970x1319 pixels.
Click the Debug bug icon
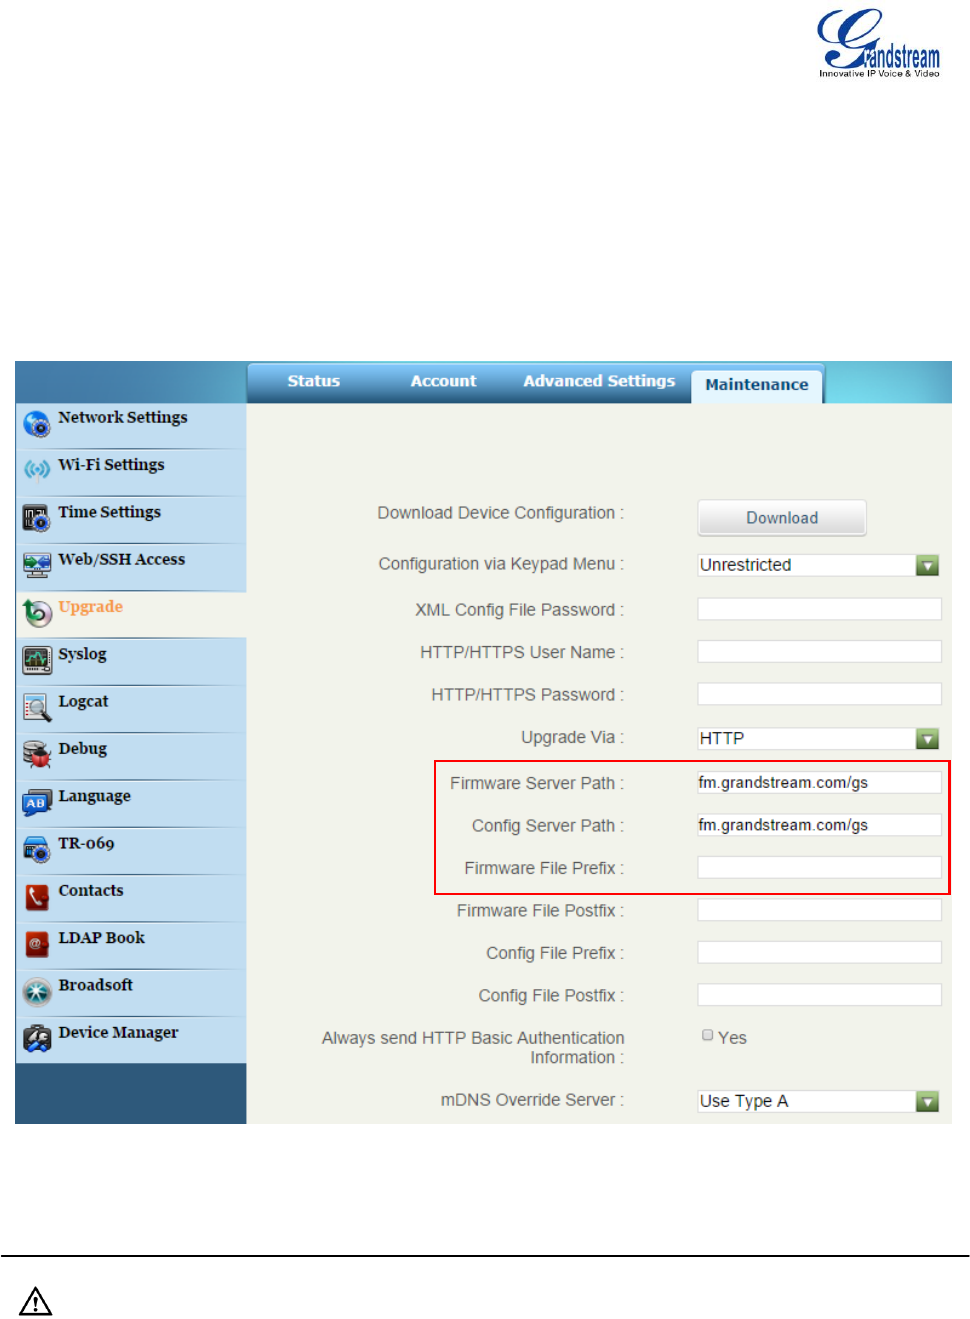(x=37, y=754)
